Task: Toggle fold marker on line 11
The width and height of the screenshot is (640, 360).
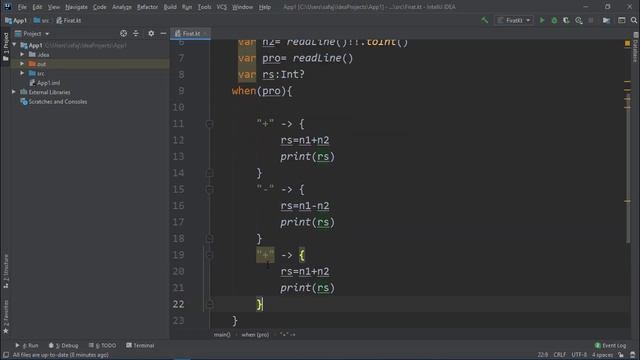Action: pos(209,124)
